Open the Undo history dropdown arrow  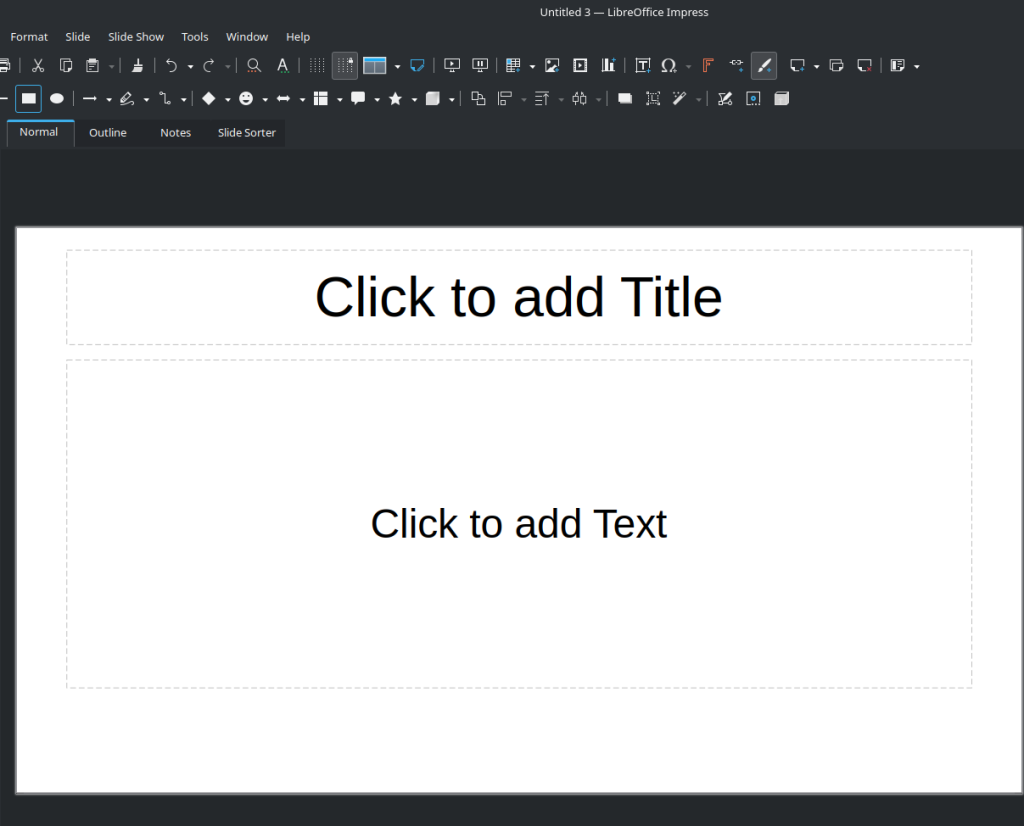click(190, 67)
